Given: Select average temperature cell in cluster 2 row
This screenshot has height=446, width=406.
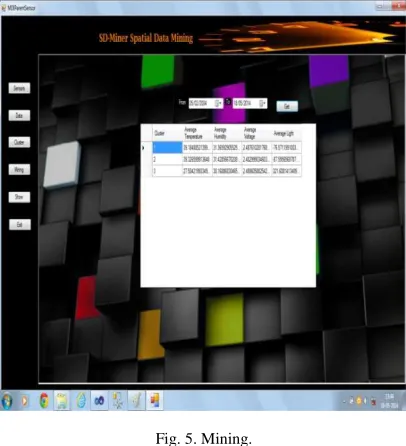Looking at the screenshot, I should pos(197,159).
